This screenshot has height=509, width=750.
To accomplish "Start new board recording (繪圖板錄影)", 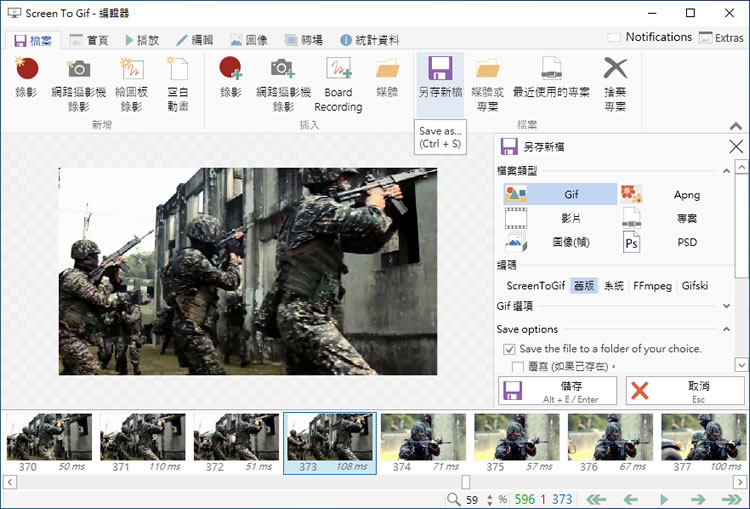I will click(131, 85).
